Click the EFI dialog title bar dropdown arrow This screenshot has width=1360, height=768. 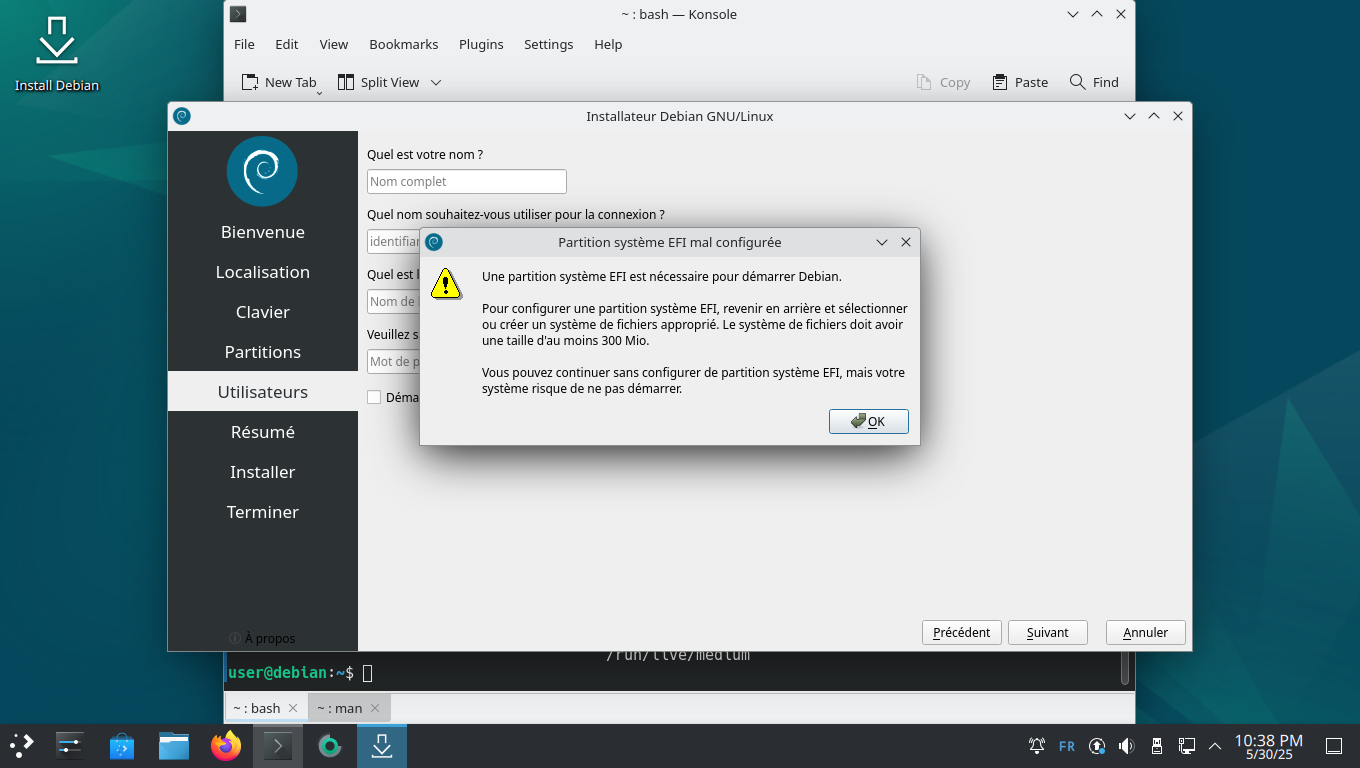click(882, 242)
